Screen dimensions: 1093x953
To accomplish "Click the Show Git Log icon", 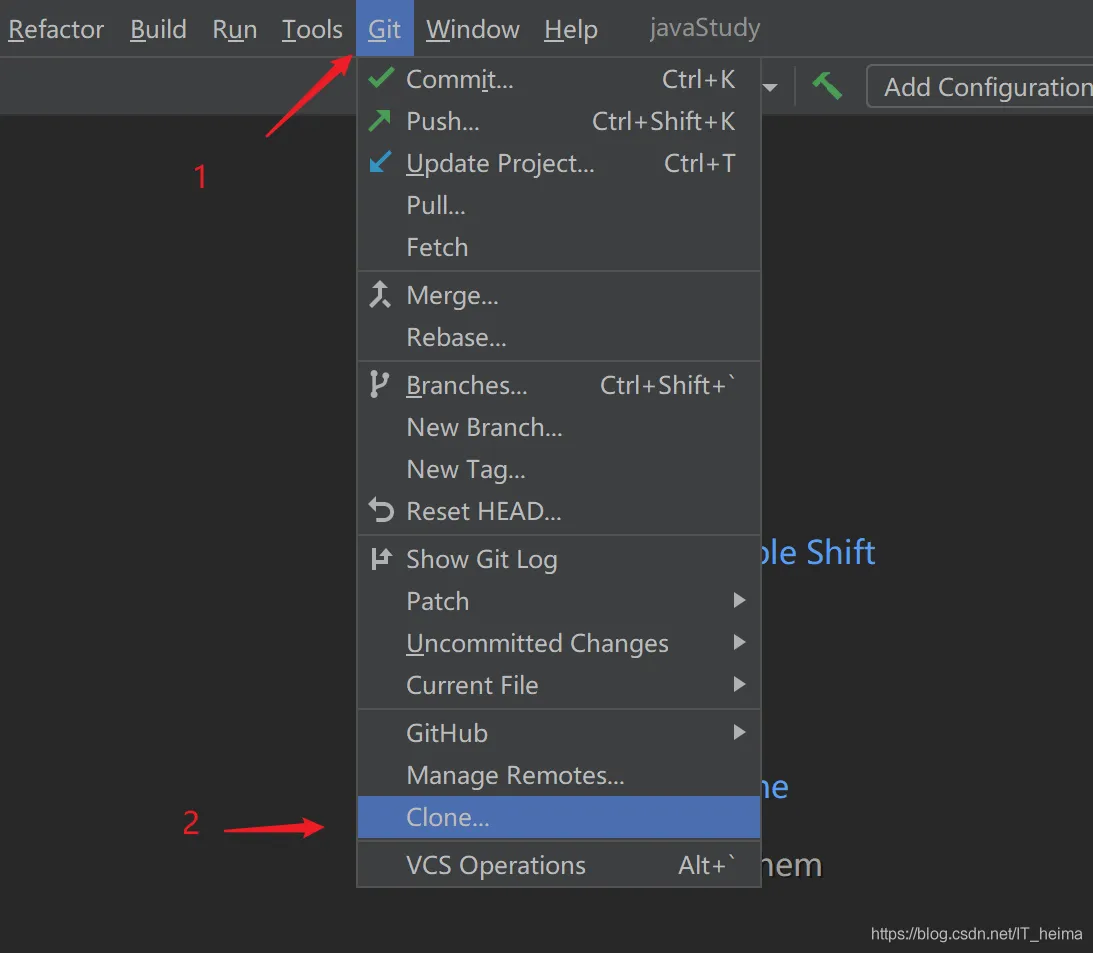I will coord(381,559).
